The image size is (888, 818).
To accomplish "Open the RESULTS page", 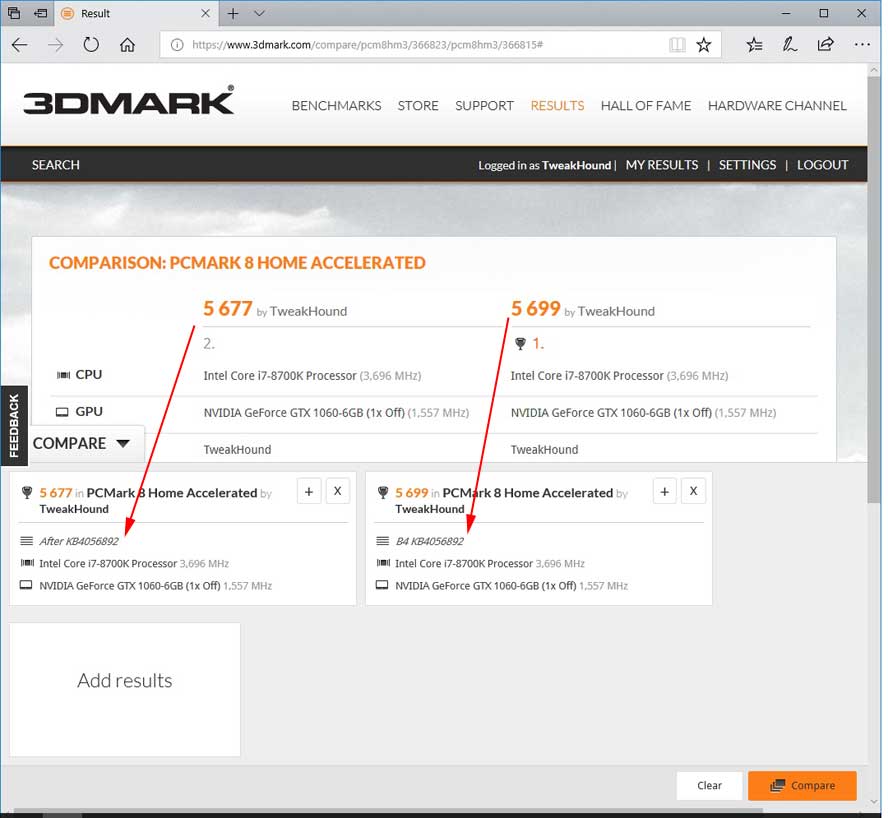I will tap(557, 106).
